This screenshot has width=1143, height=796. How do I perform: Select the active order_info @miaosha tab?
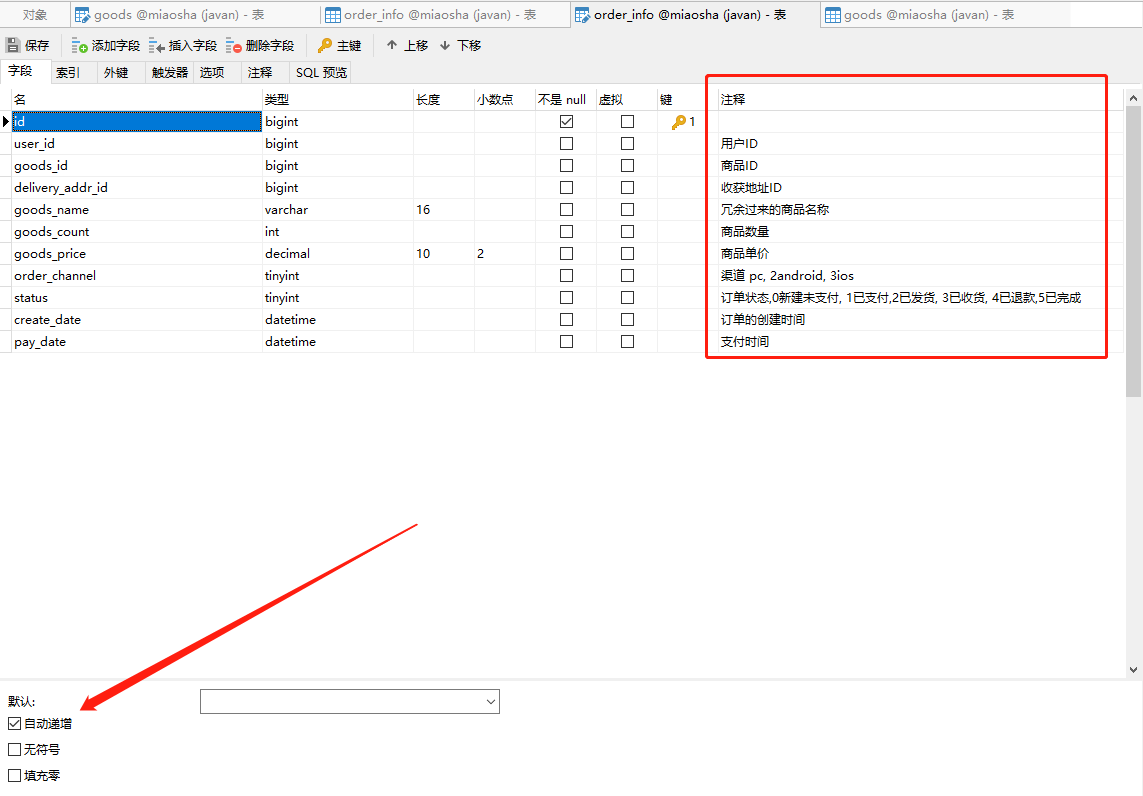pos(695,15)
